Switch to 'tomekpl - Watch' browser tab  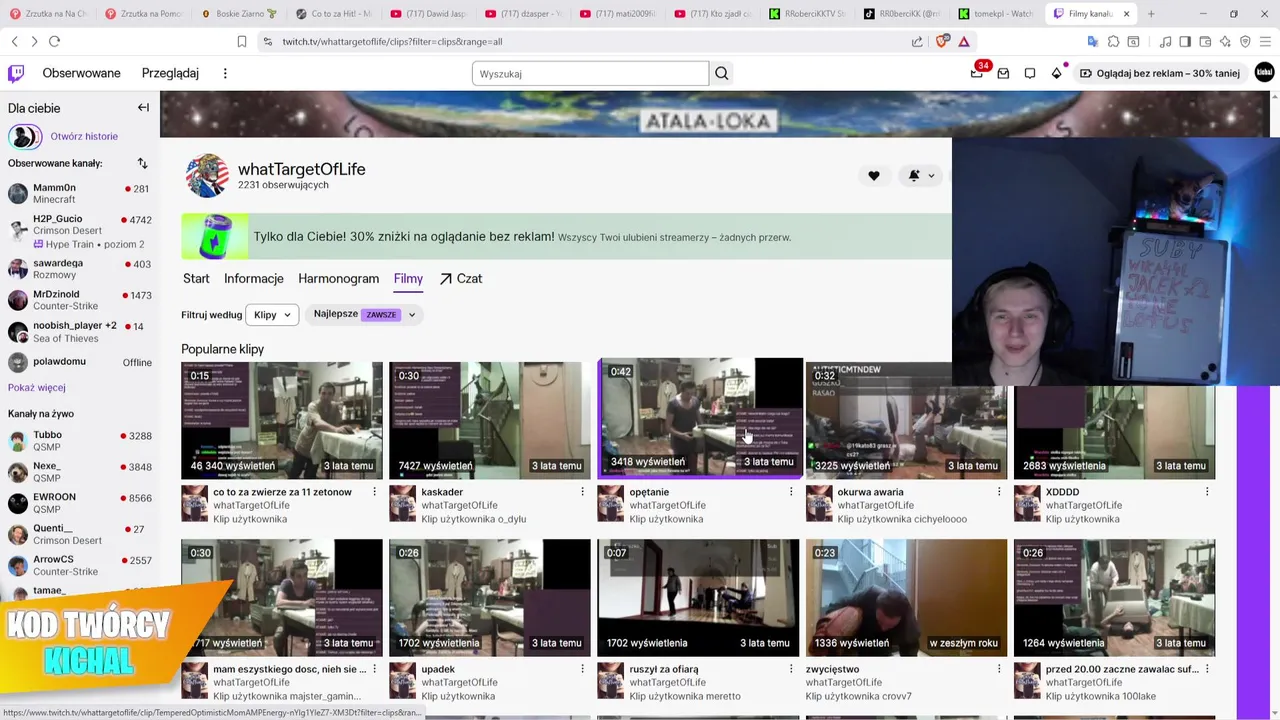click(x=995, y=14)
